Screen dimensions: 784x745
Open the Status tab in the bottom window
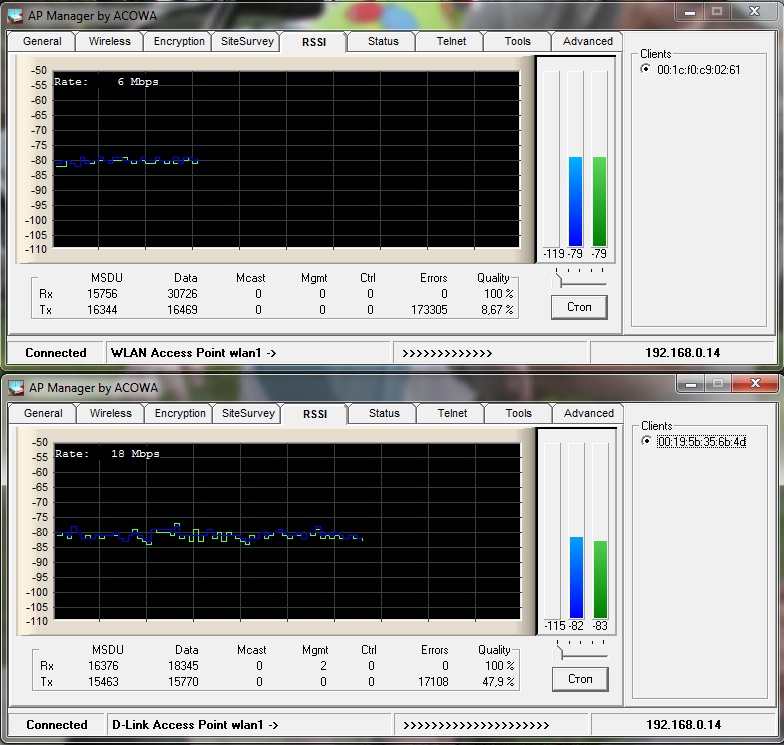click(x=384, y=414)
